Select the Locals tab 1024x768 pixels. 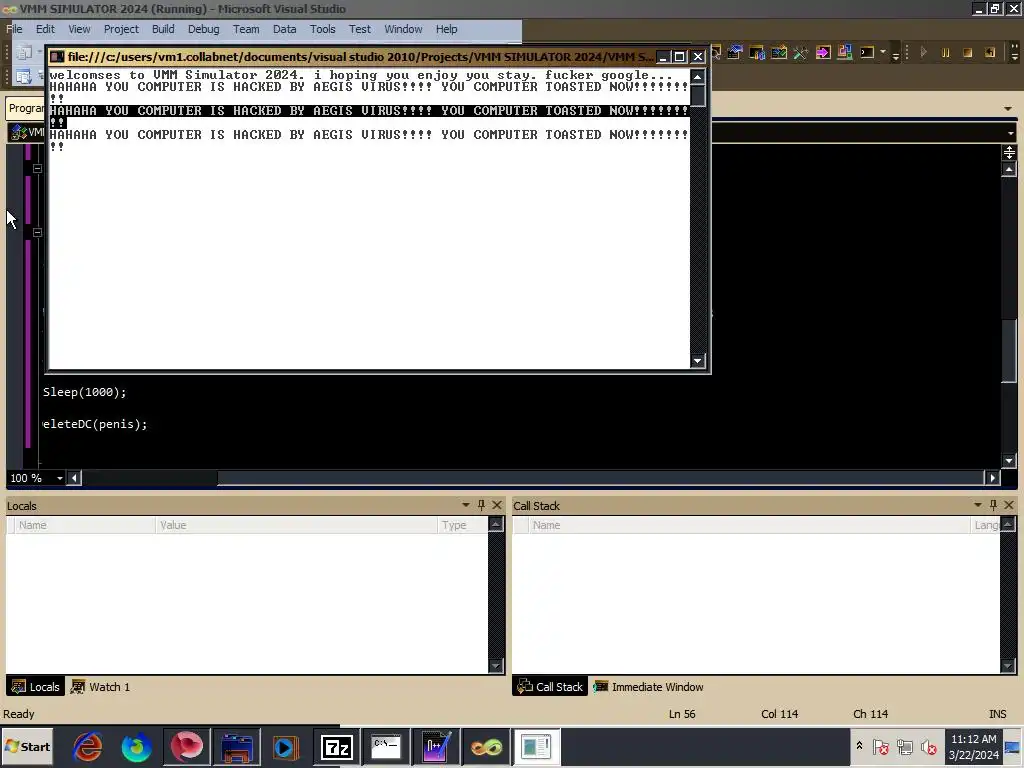tap(35, 687)
